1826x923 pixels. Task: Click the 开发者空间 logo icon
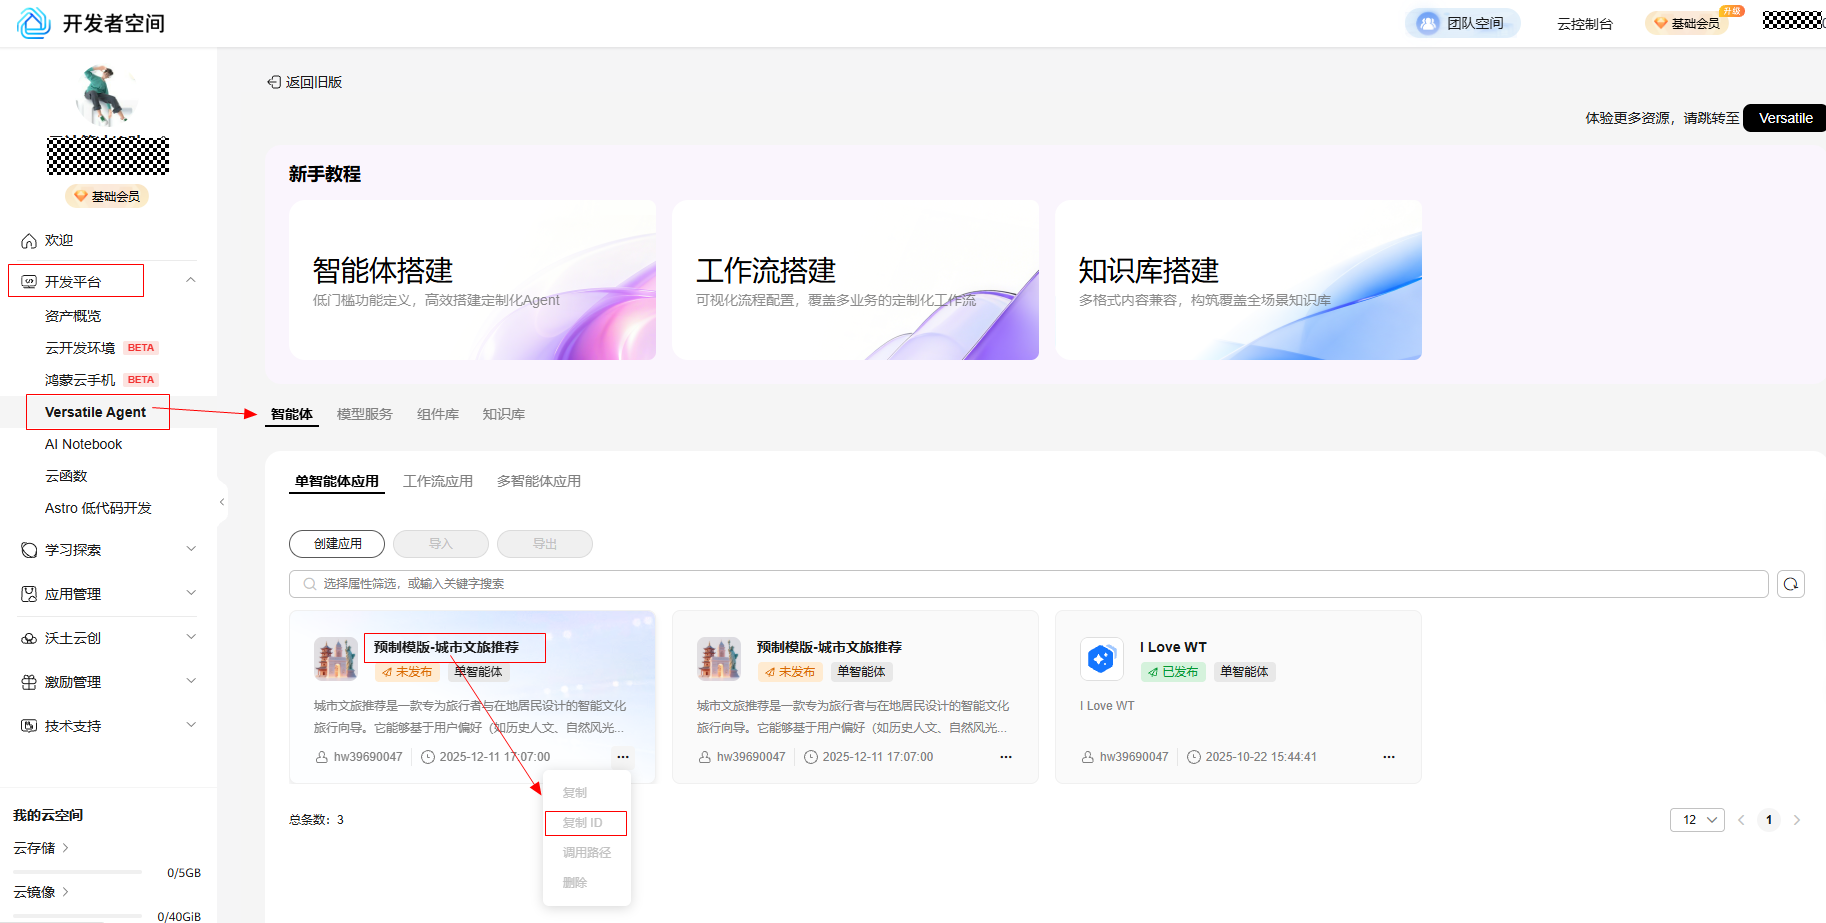click(x=33, y=23)
